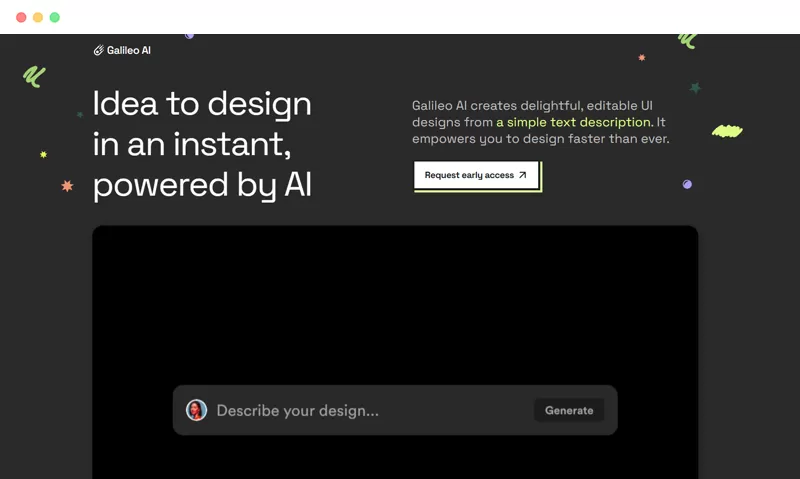This screenshot has height=479, width=800.
Task: Click the user avatar in the prompt bar
Action: [196, 410]
